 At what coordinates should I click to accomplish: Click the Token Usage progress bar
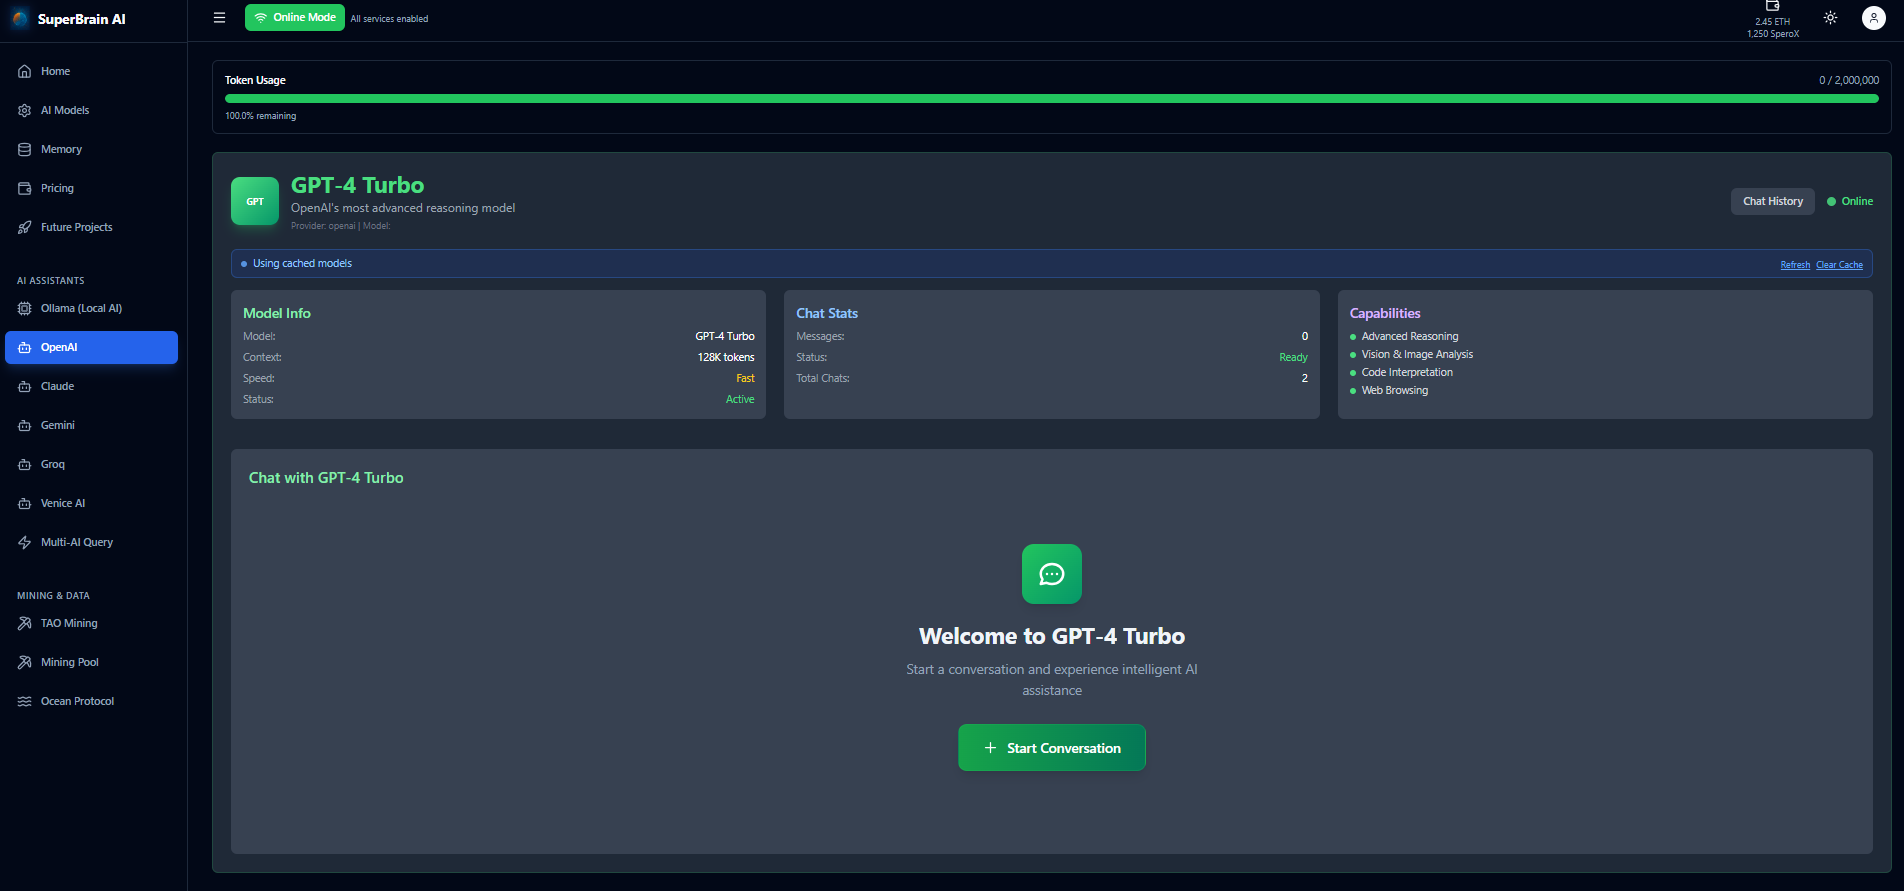1052,99
